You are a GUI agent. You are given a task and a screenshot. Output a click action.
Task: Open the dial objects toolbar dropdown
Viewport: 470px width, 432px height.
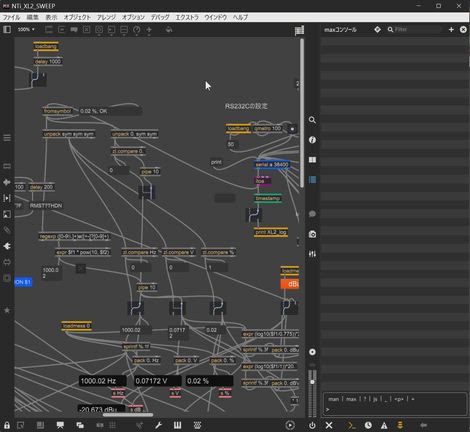pyautogui.click(x=136, y=29)
